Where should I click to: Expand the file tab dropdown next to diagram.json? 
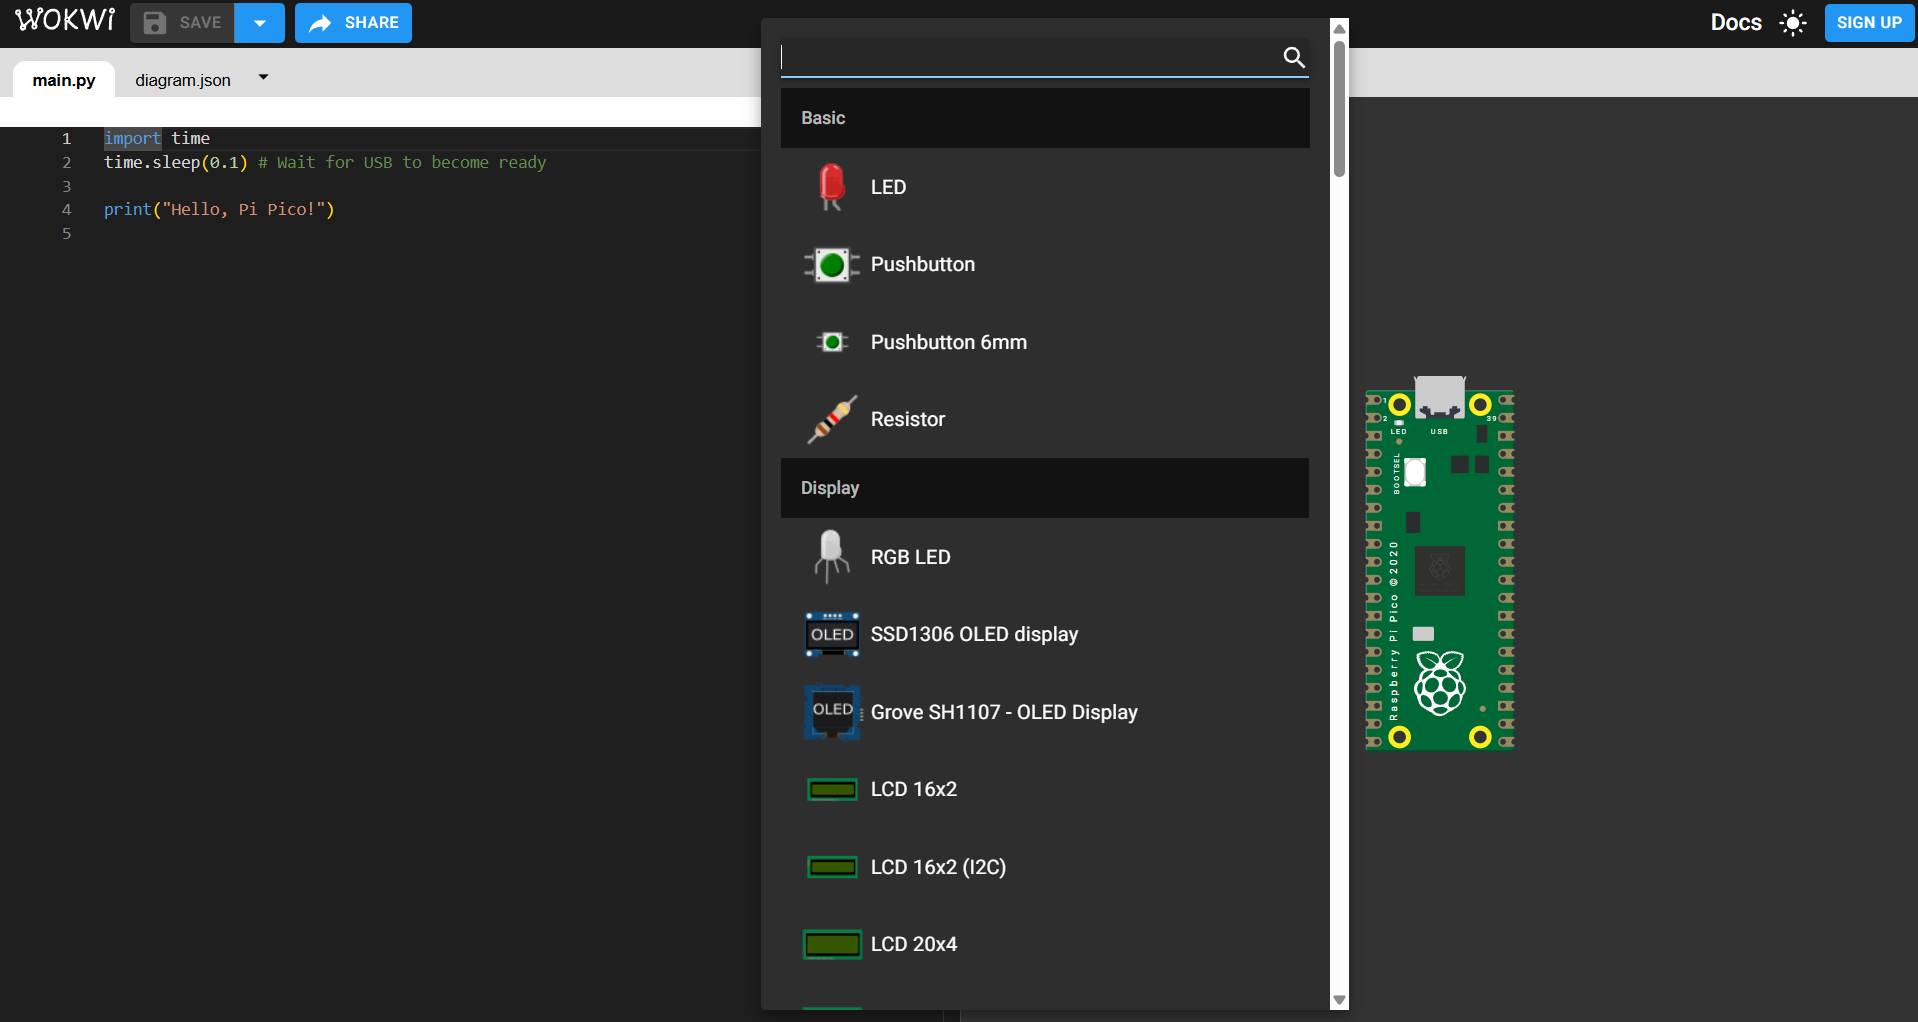pos(263,76)
